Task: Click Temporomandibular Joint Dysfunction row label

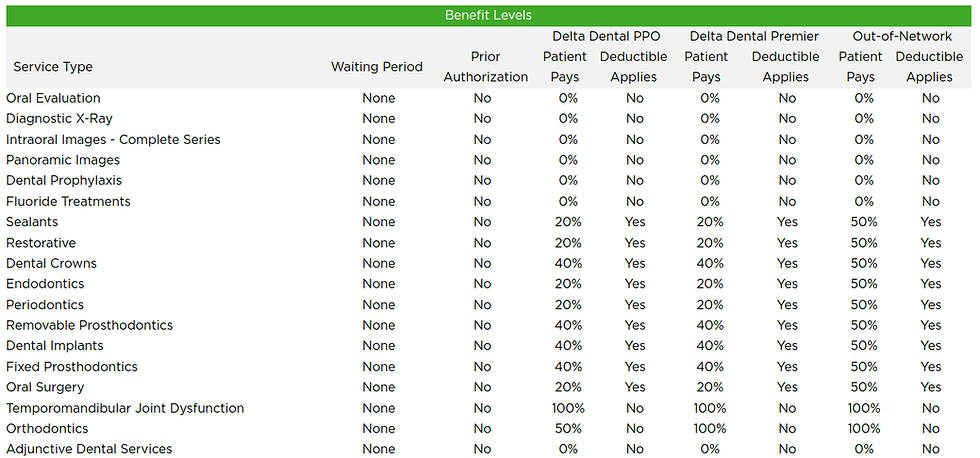Action: click(x=125, y=408)
